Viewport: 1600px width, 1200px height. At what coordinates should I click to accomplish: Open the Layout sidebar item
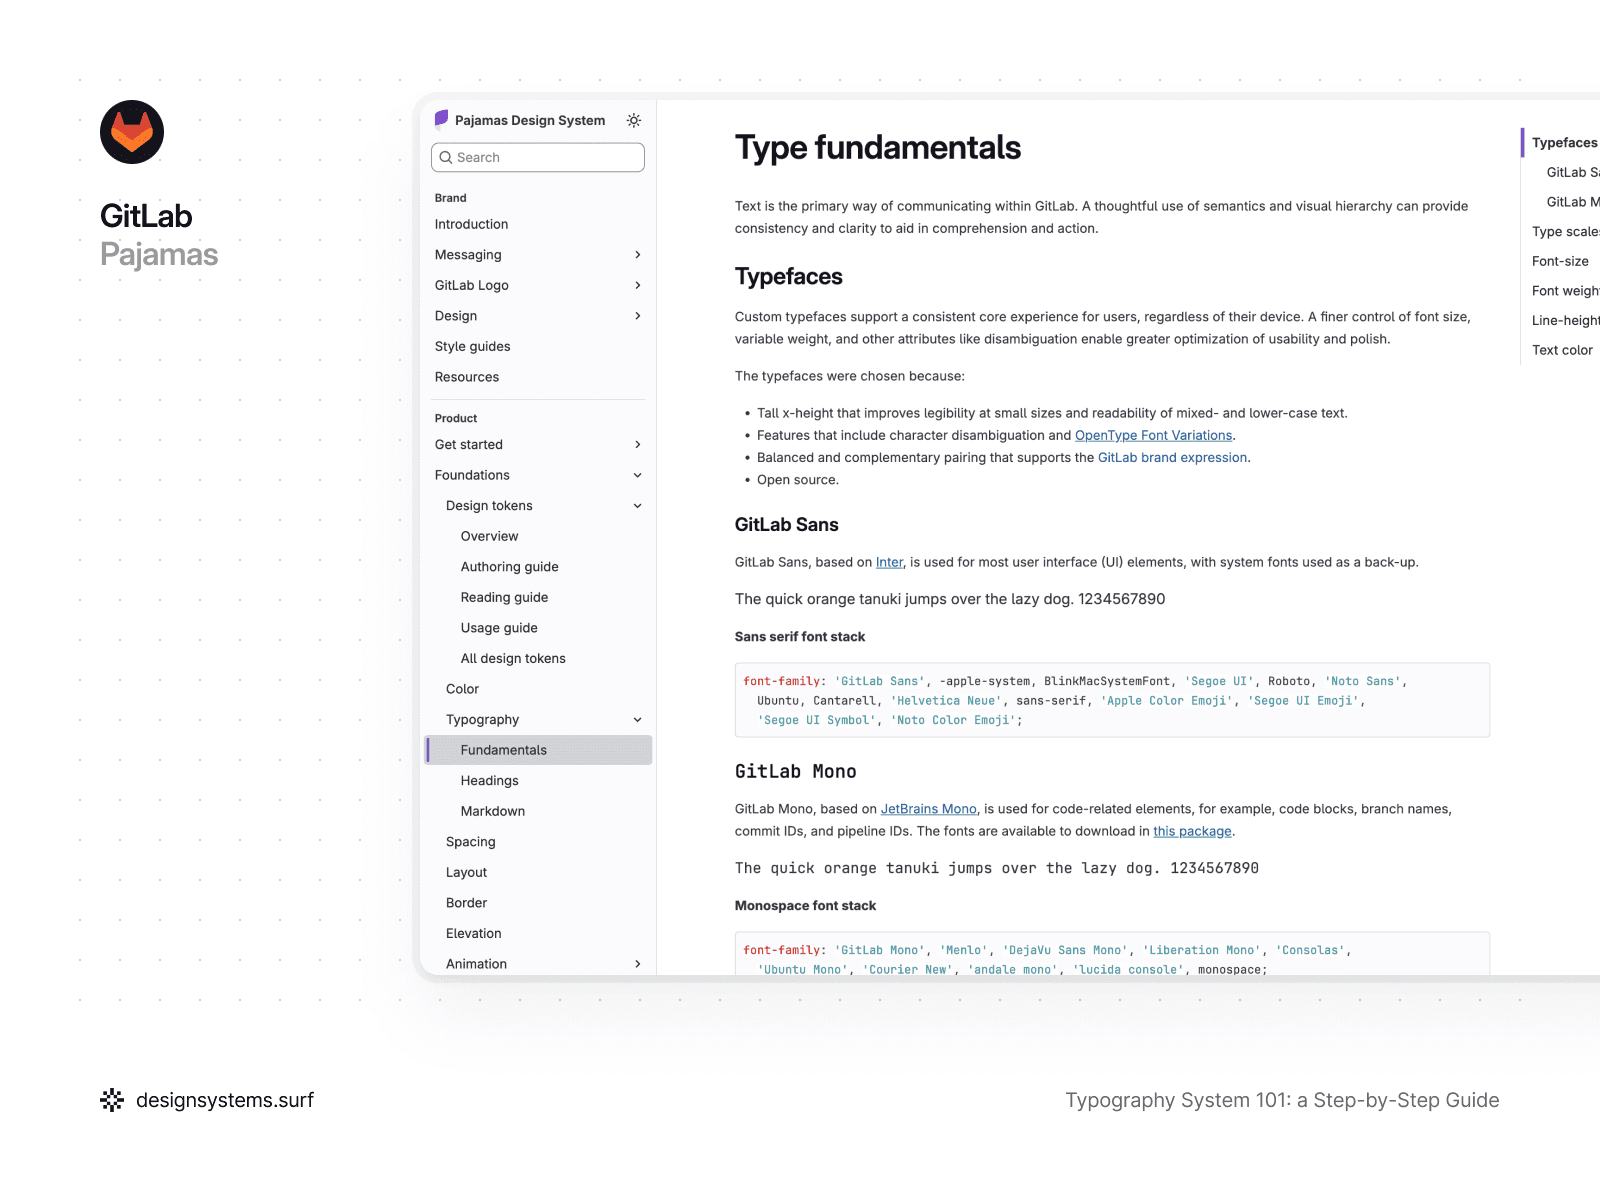466,872
